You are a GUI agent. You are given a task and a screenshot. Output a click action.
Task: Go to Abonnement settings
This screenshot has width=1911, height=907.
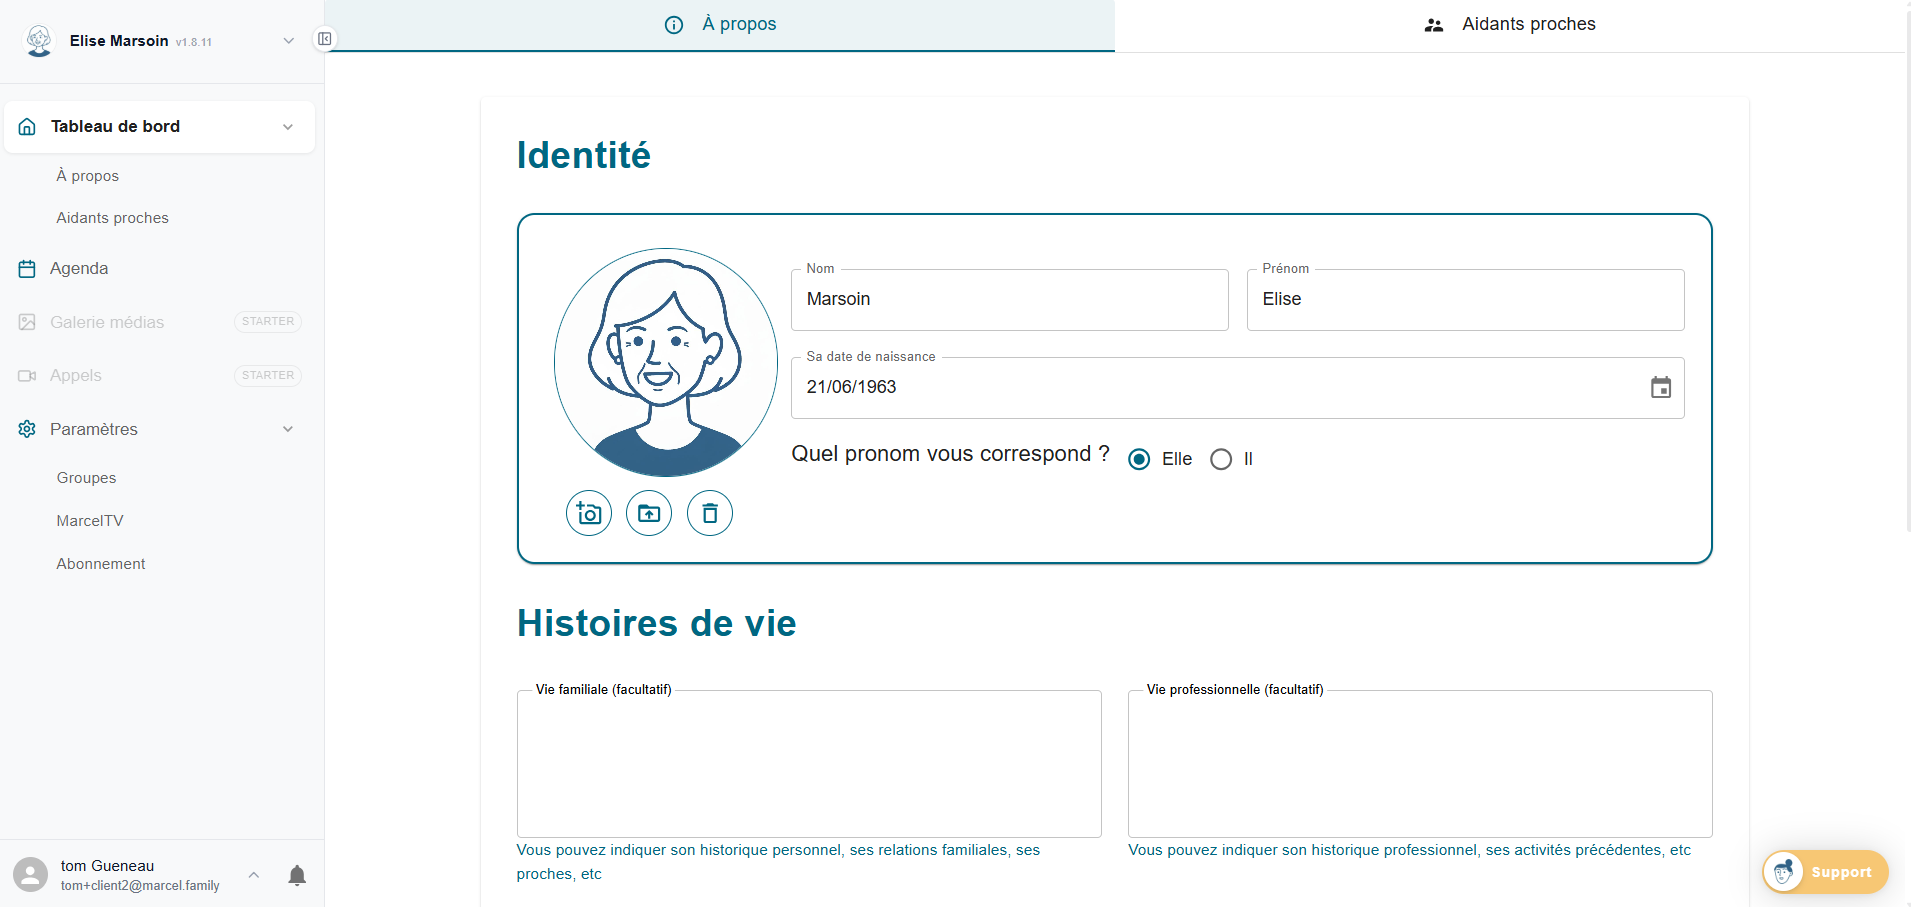[x=100, y=563]
